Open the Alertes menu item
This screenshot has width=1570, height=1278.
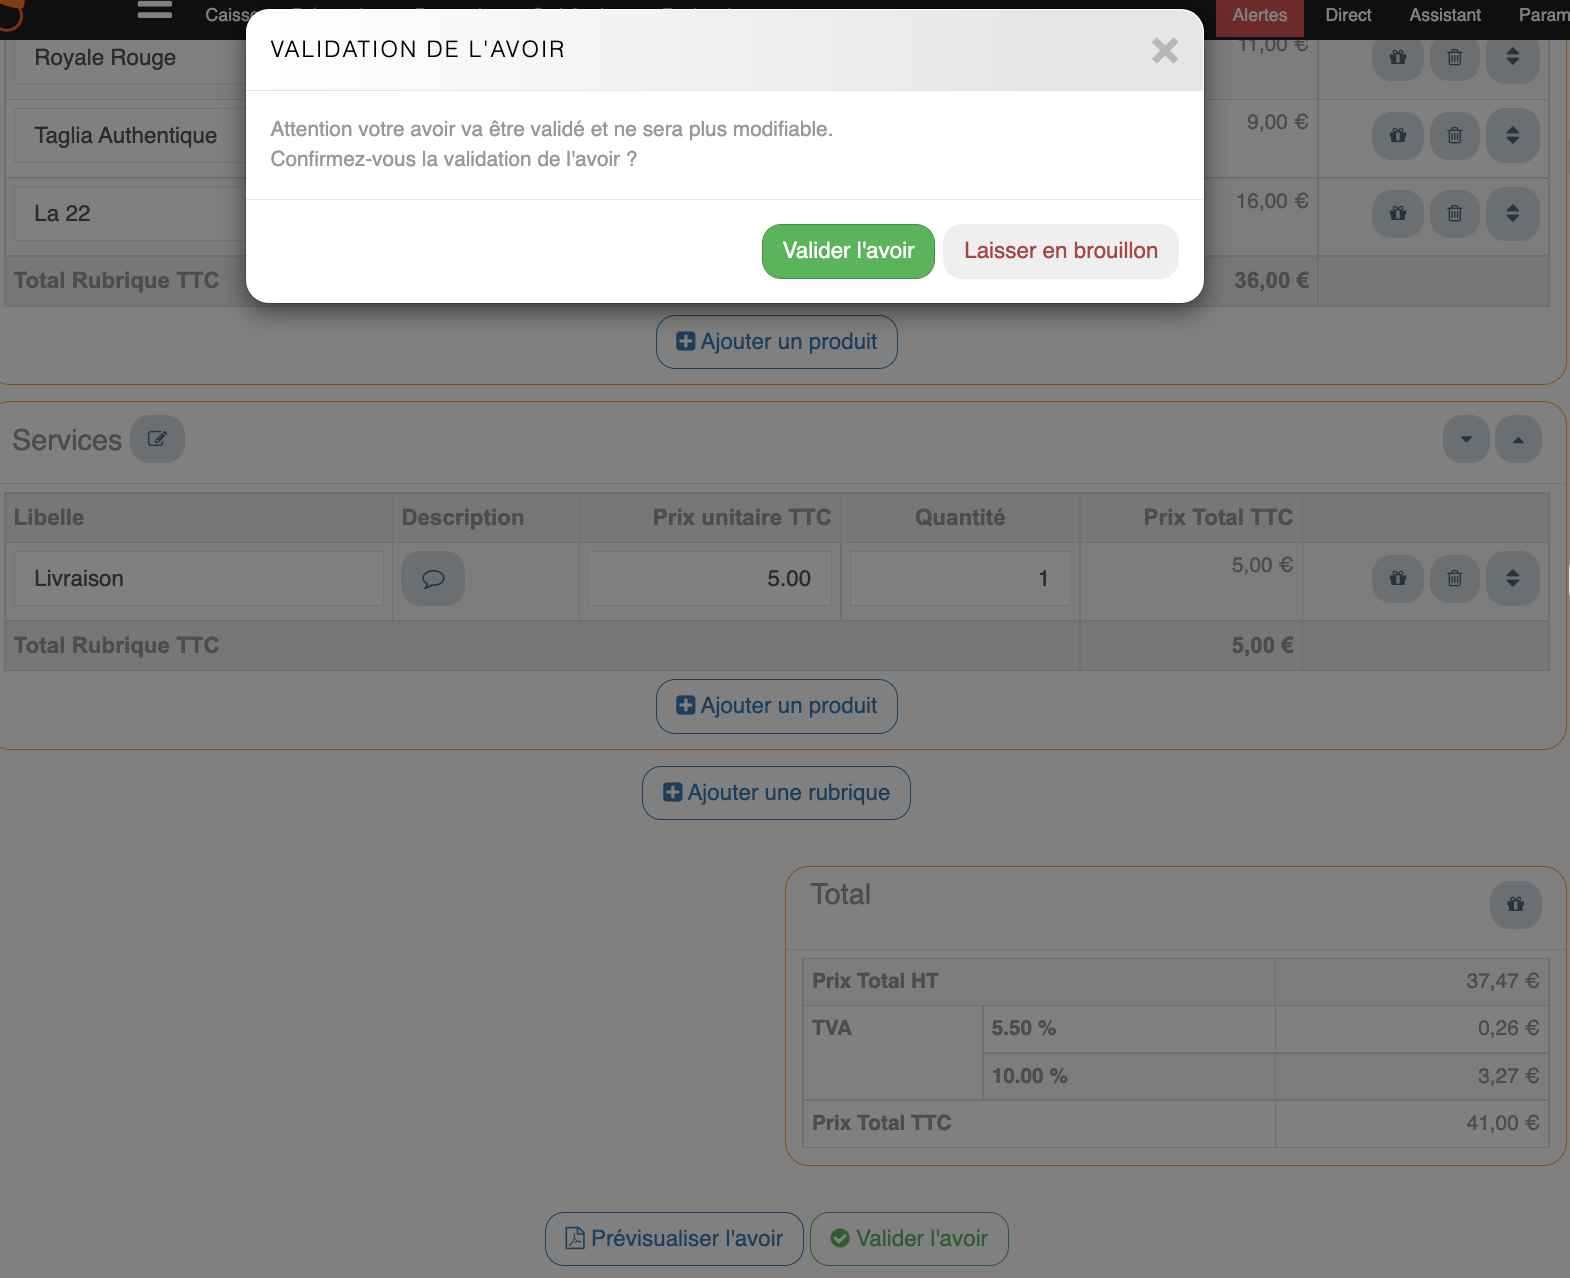(1259, 15)
